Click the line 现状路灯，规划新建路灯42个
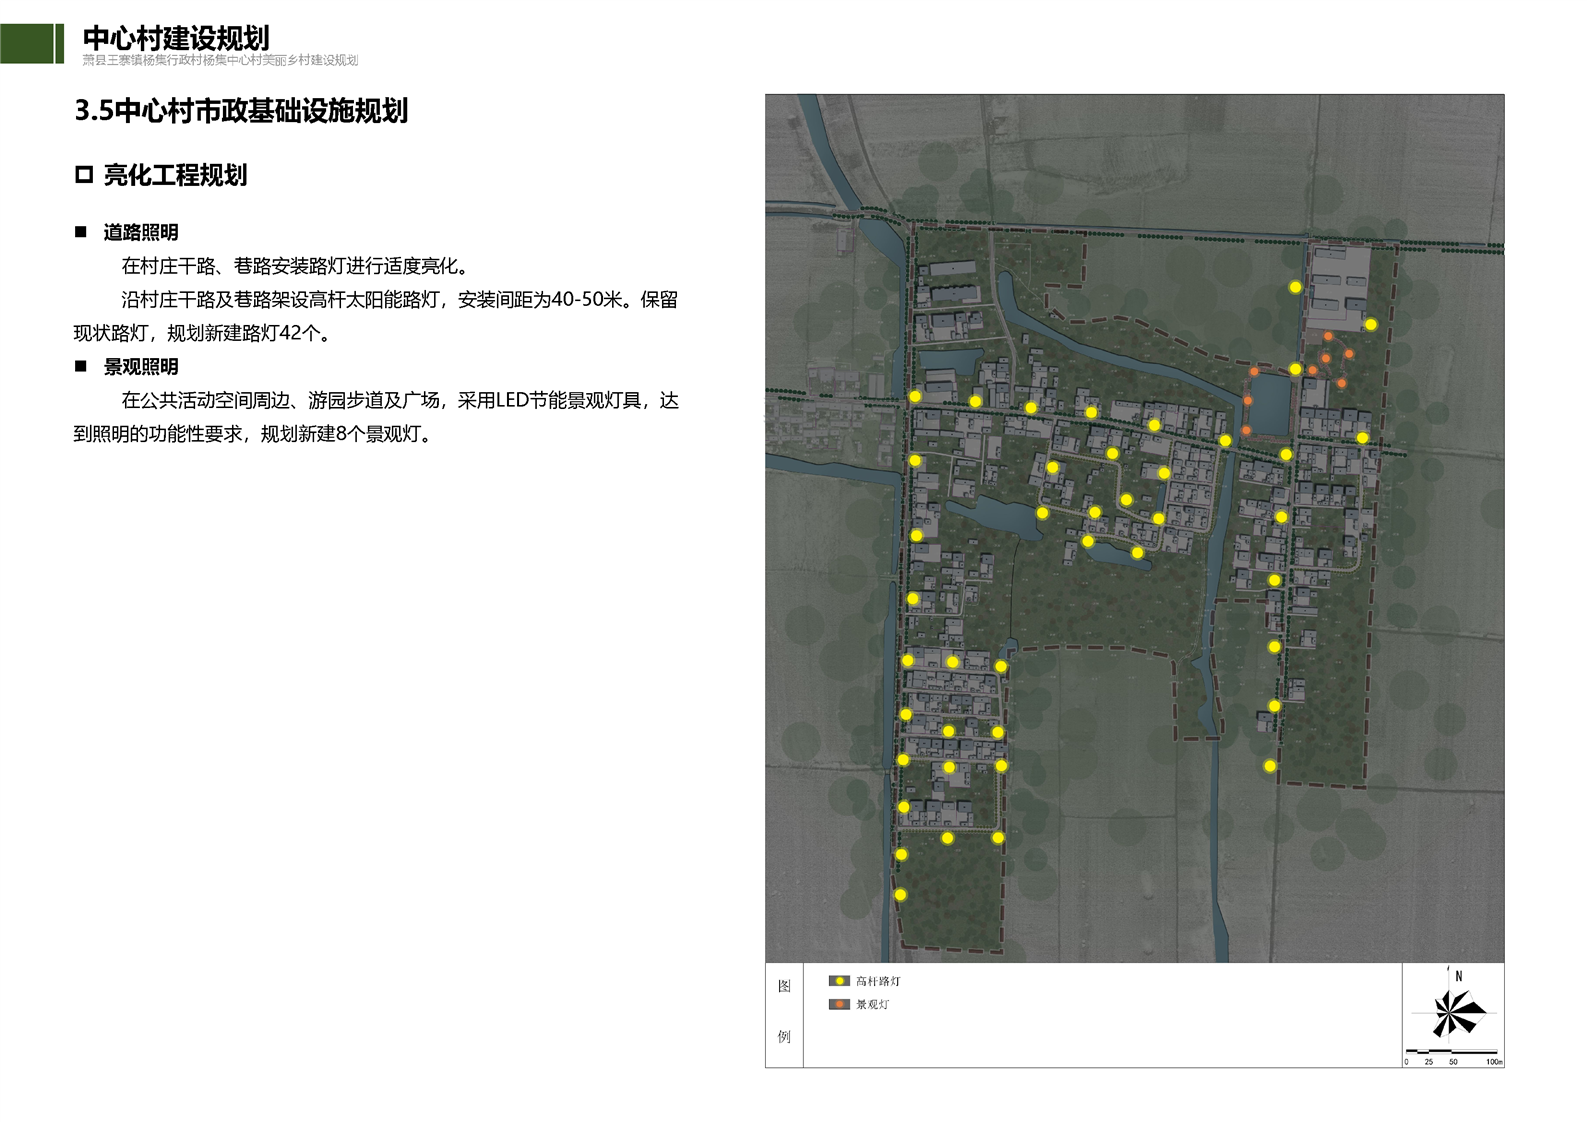This screenshot has height=1122, width=1587. tap(202, 333)
